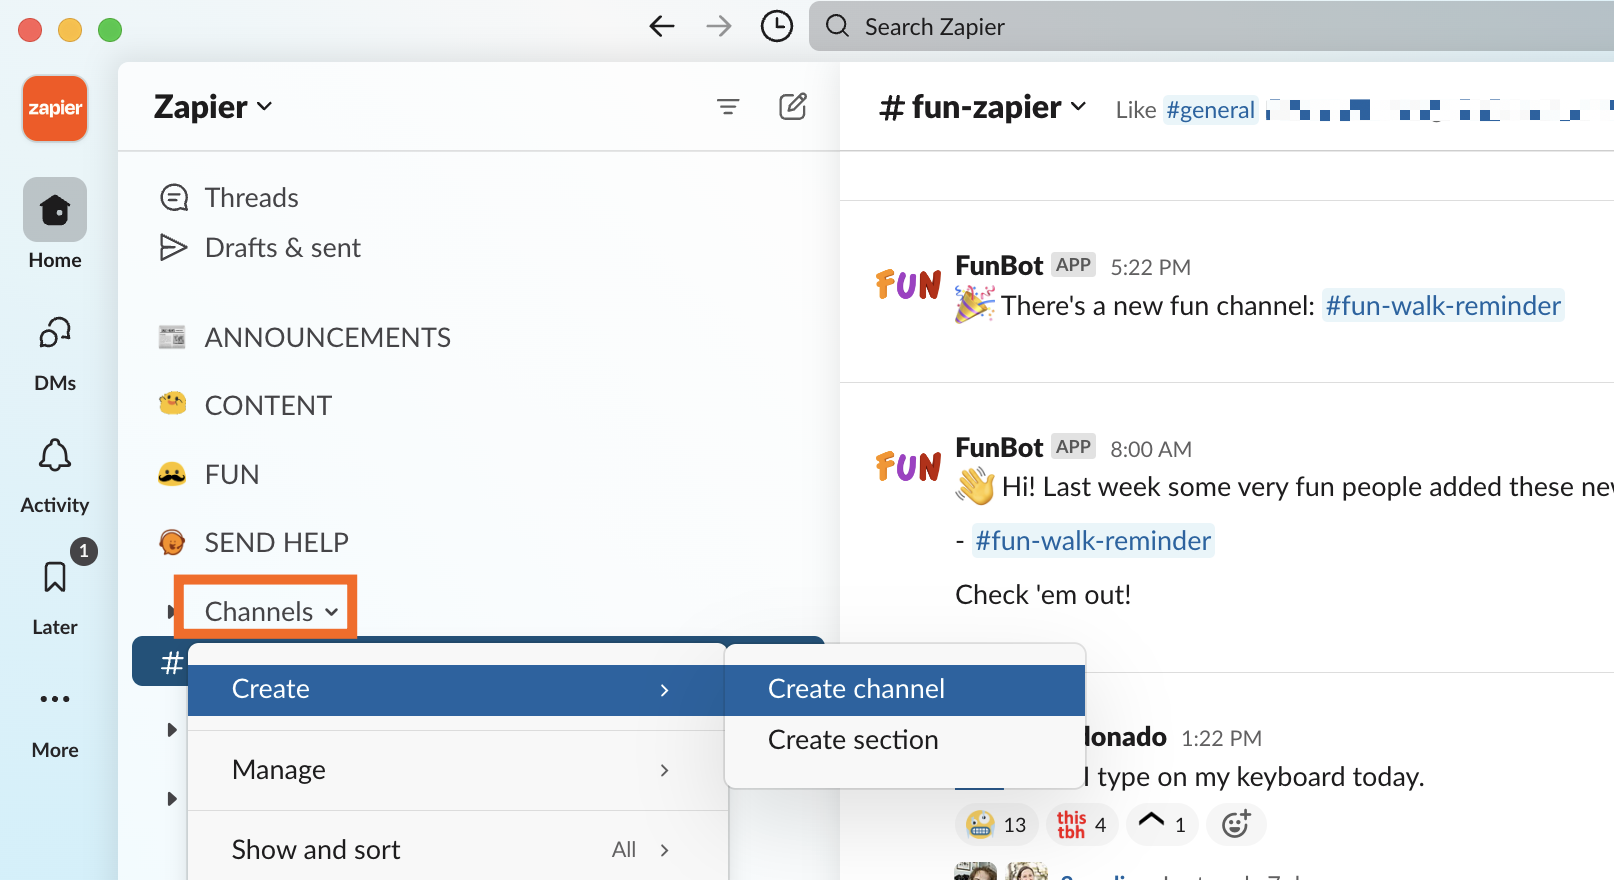Image resolution: width=1614 pixels, height=880 pixels.
Task: Click the 1:22 PM message timestamp
Action: click(1221, 739)
